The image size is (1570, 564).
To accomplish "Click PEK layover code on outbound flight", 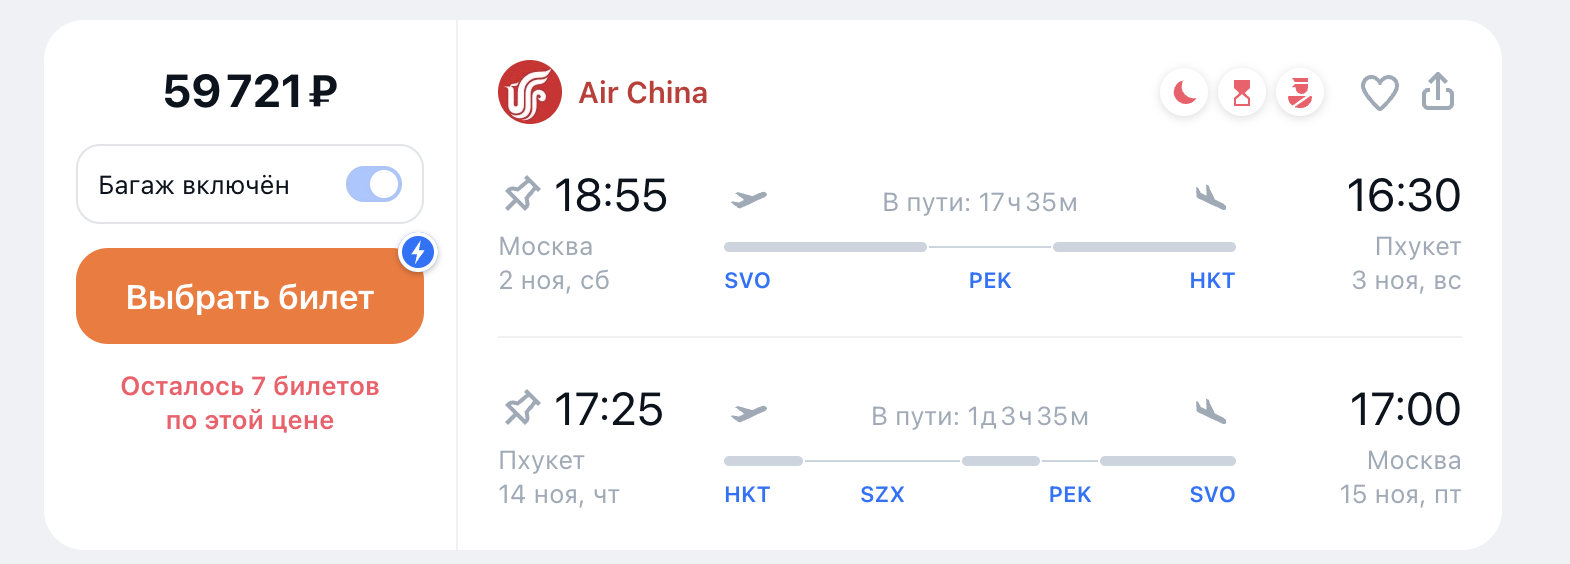I will (990, 281).
